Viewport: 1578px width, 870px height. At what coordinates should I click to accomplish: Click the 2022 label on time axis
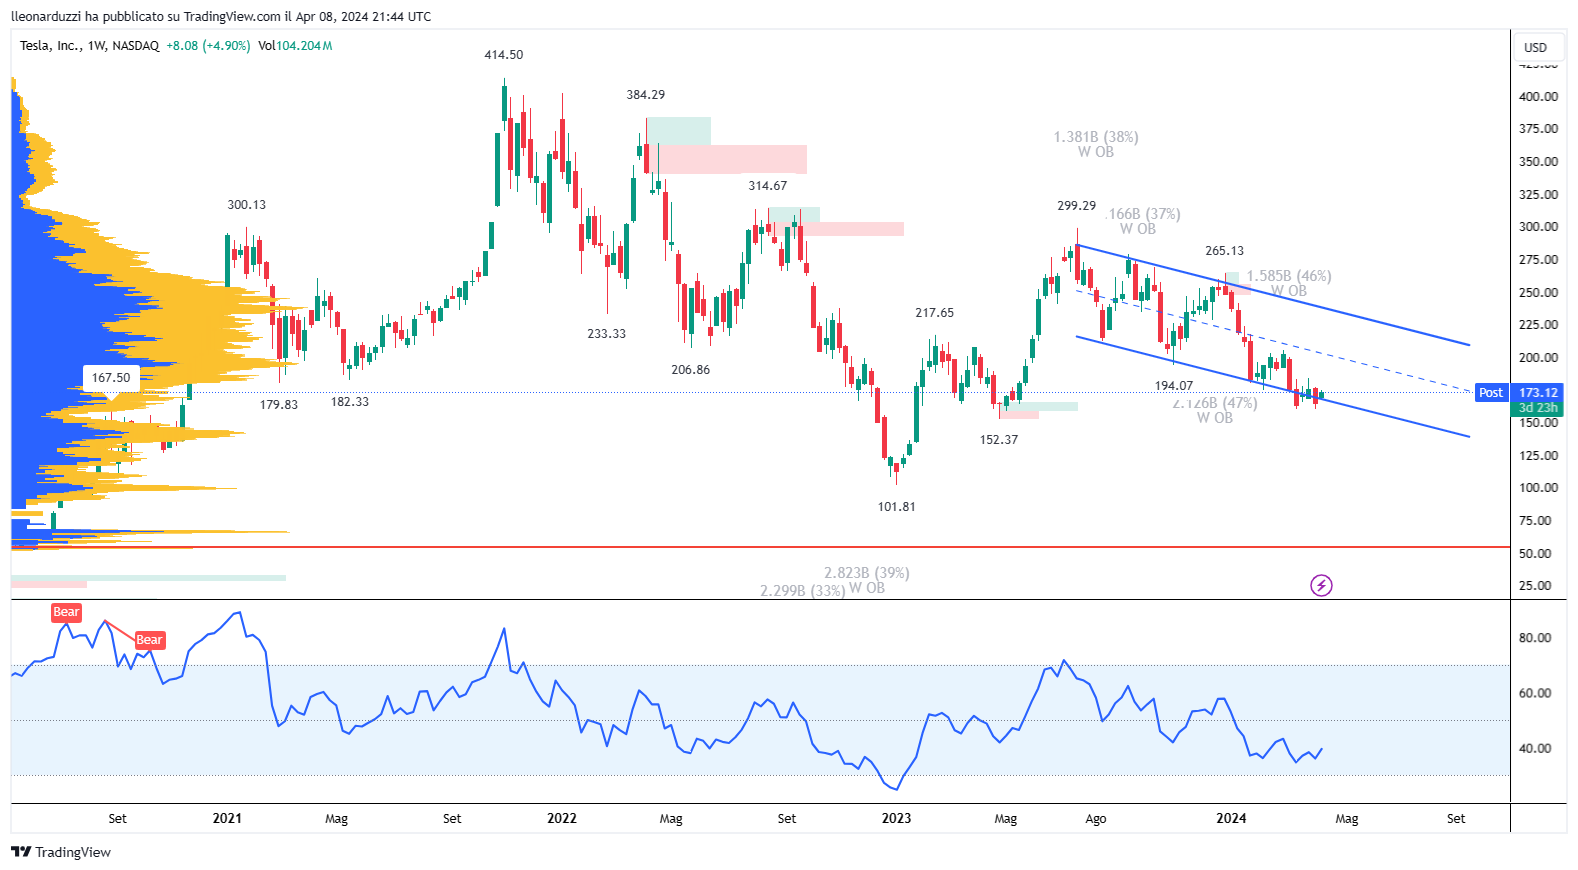[562, 818]
